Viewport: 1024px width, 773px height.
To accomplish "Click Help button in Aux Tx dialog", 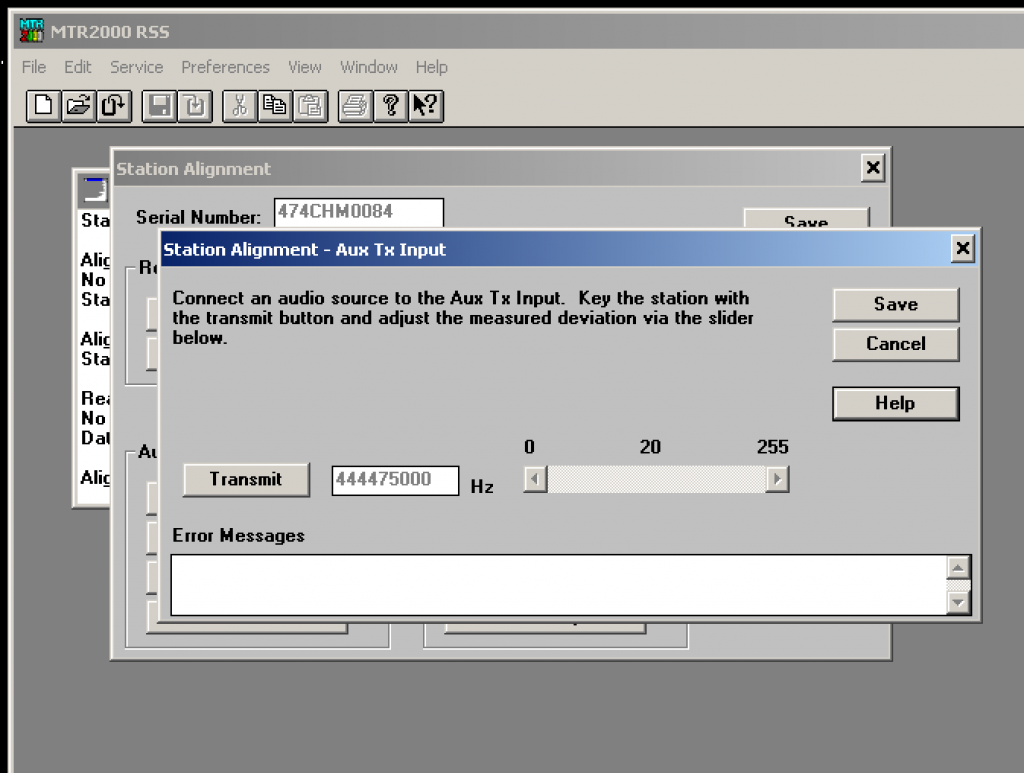I will coord(895,403).
